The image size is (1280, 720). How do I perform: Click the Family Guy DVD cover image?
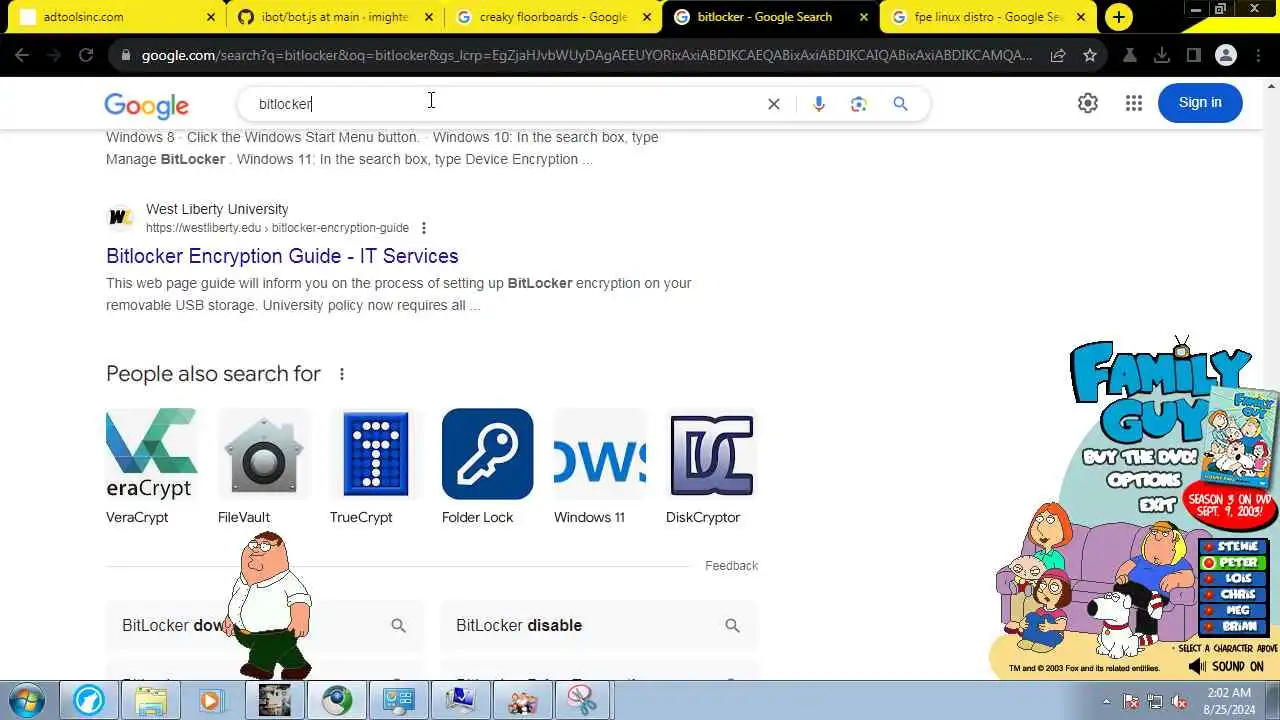pos(1238,437)
